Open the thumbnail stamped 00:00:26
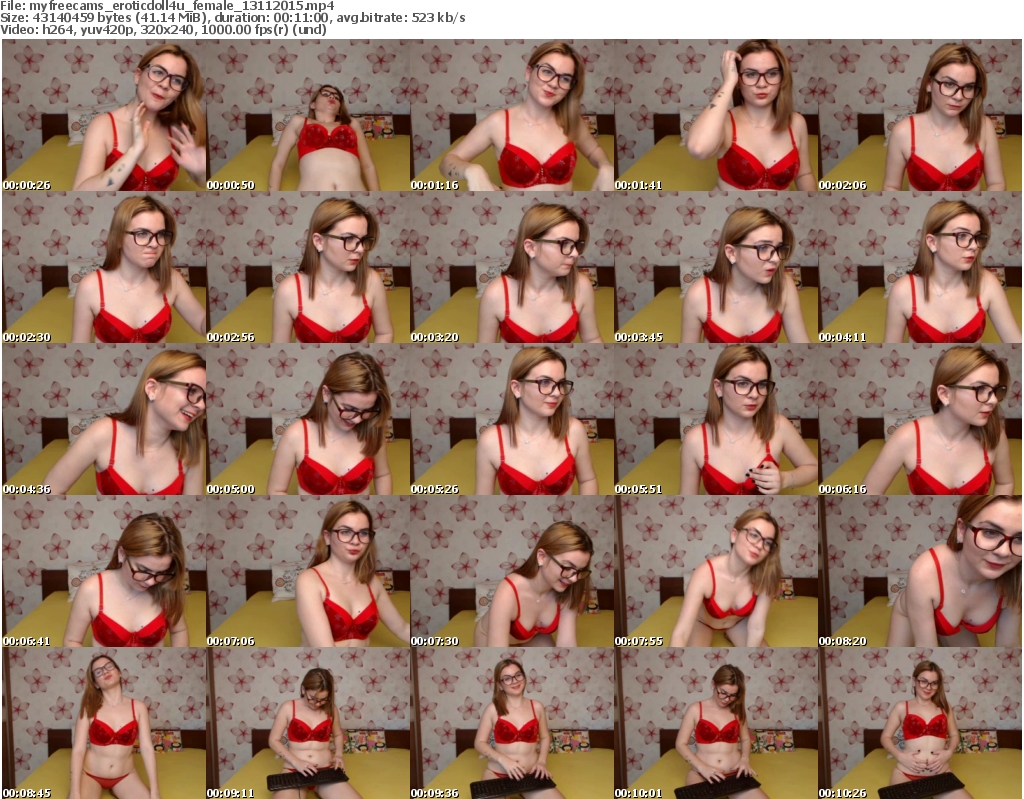Image resolution: width=1024 pixels, height=799 pixels. (x=104, y=115)
